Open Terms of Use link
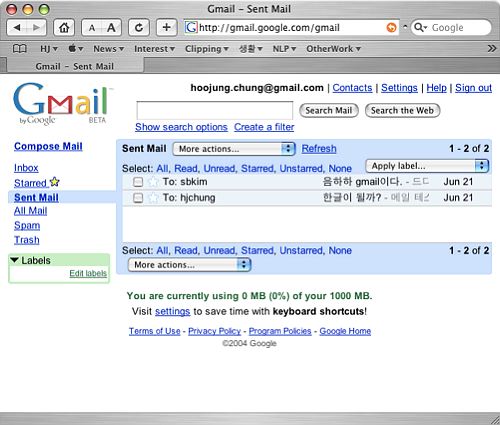The height and width of the screenshot is (425, 500). [155, 331]
